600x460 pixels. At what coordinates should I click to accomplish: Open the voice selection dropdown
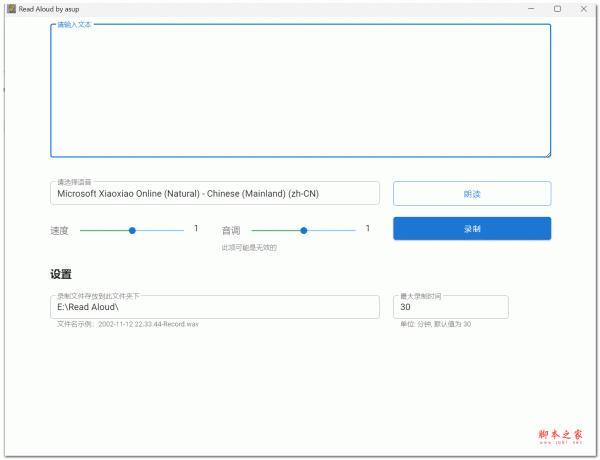click(x=215, y=193)
